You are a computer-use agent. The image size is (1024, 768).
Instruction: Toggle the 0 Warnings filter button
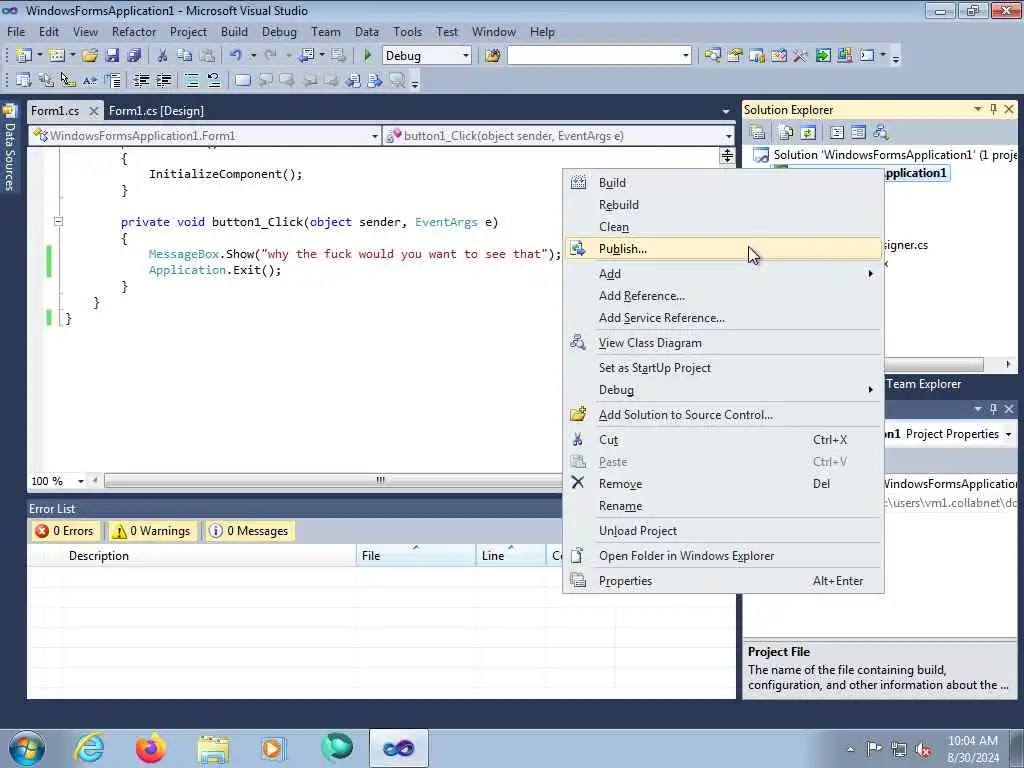152,531
